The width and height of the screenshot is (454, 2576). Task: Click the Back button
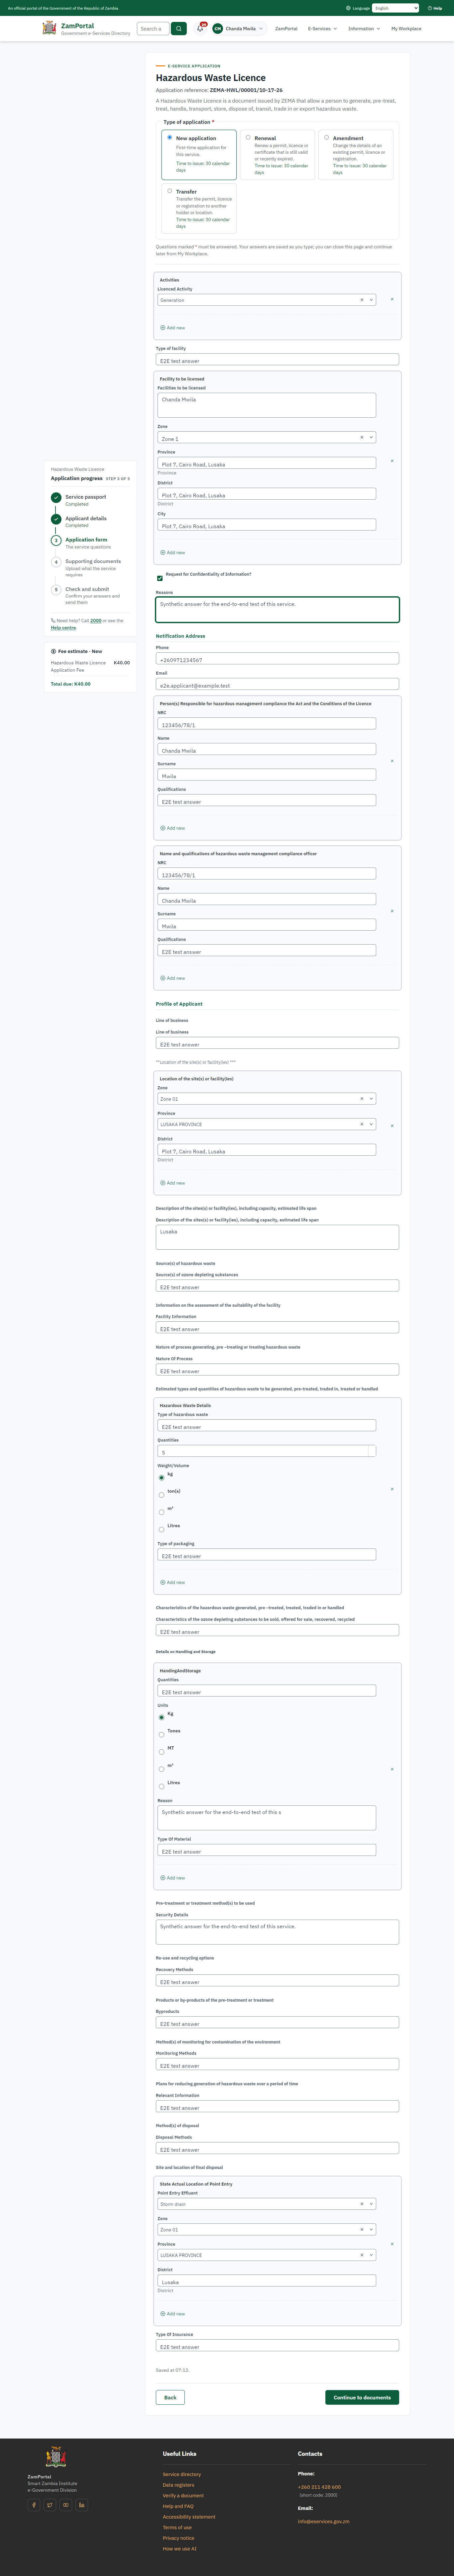(x=170, y=2397)
